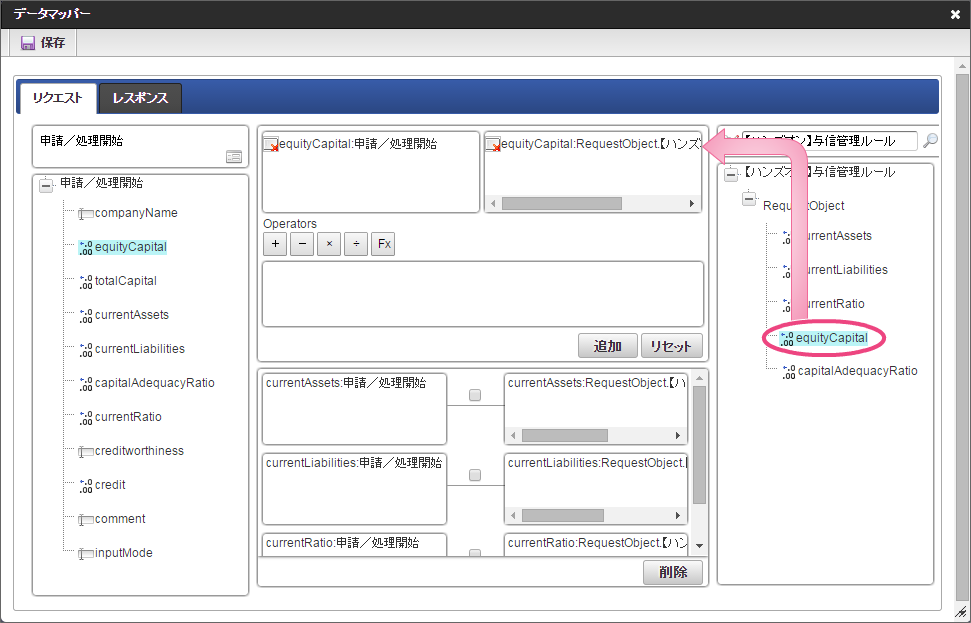The width and height of the screenshot is (971, 623).
Task: Click the creditworthiness text field icon
Action: tap(85, 451)
